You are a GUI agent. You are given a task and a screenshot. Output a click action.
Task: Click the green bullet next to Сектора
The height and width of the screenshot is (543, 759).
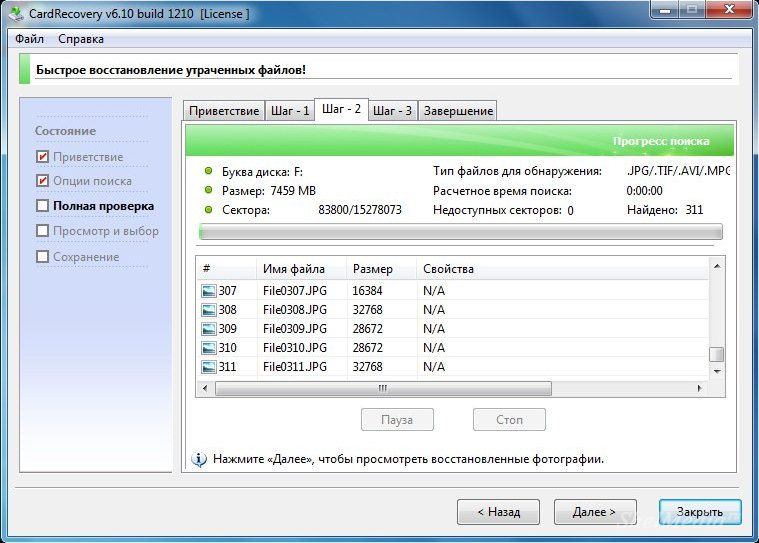(209, 210)
